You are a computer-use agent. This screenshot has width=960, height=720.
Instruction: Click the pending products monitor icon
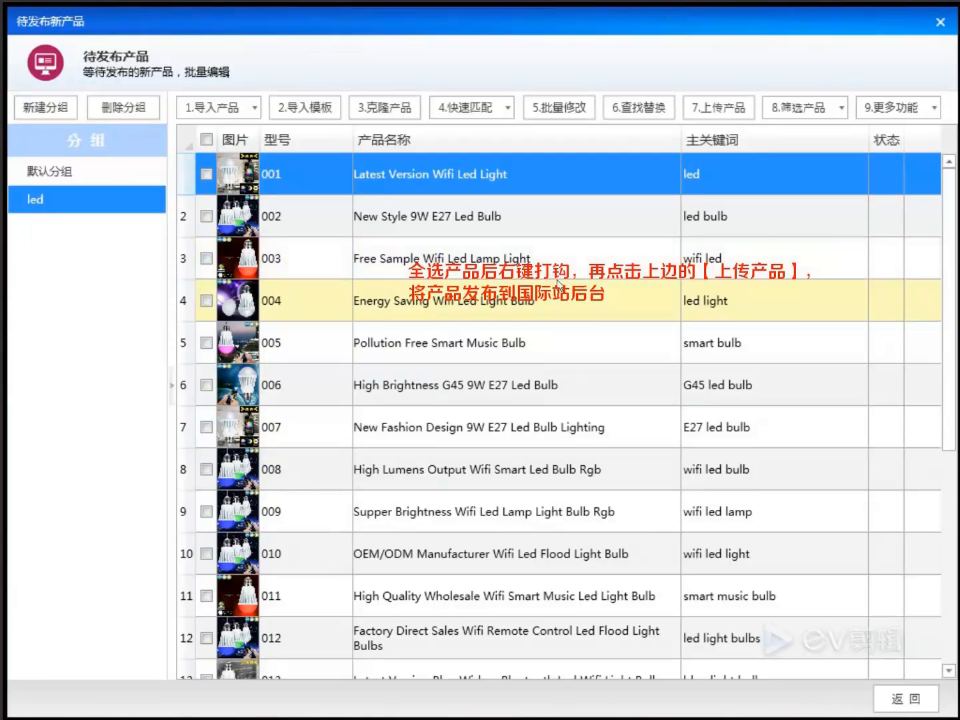[45, 62]
